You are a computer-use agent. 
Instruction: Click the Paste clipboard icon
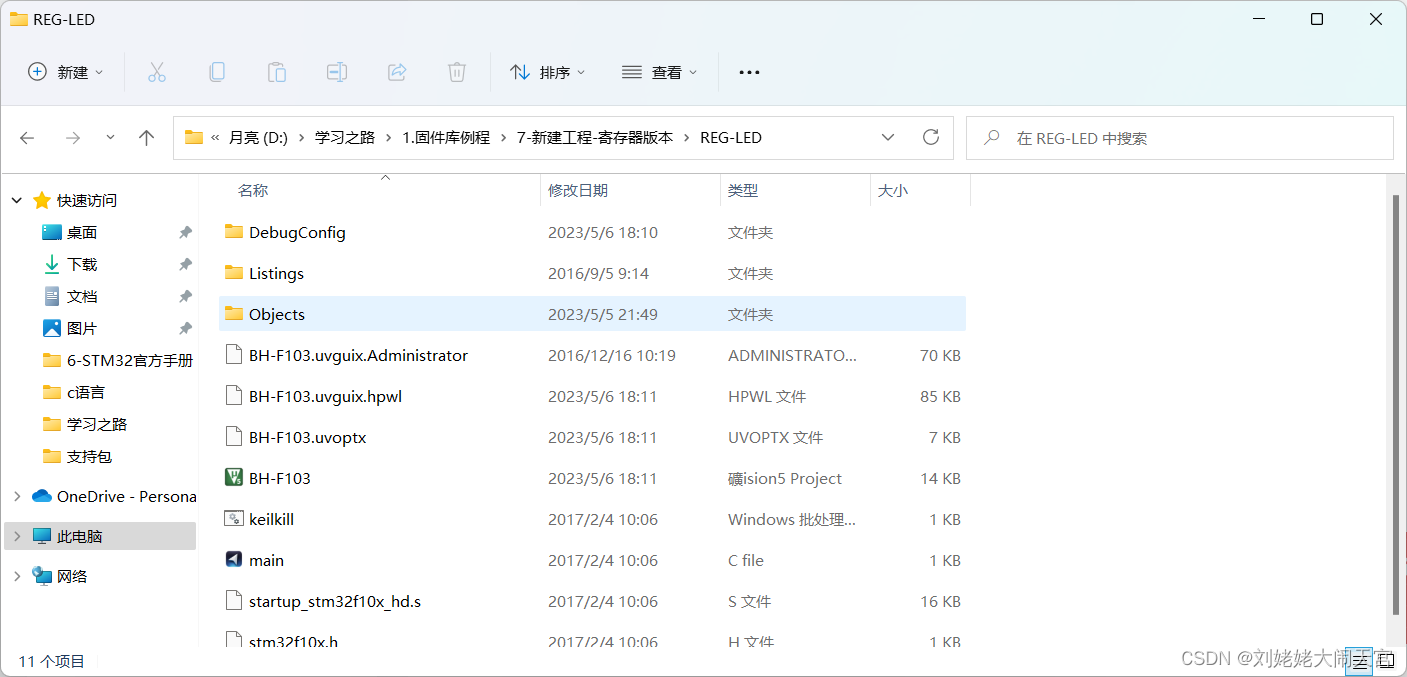pos(277,72)
